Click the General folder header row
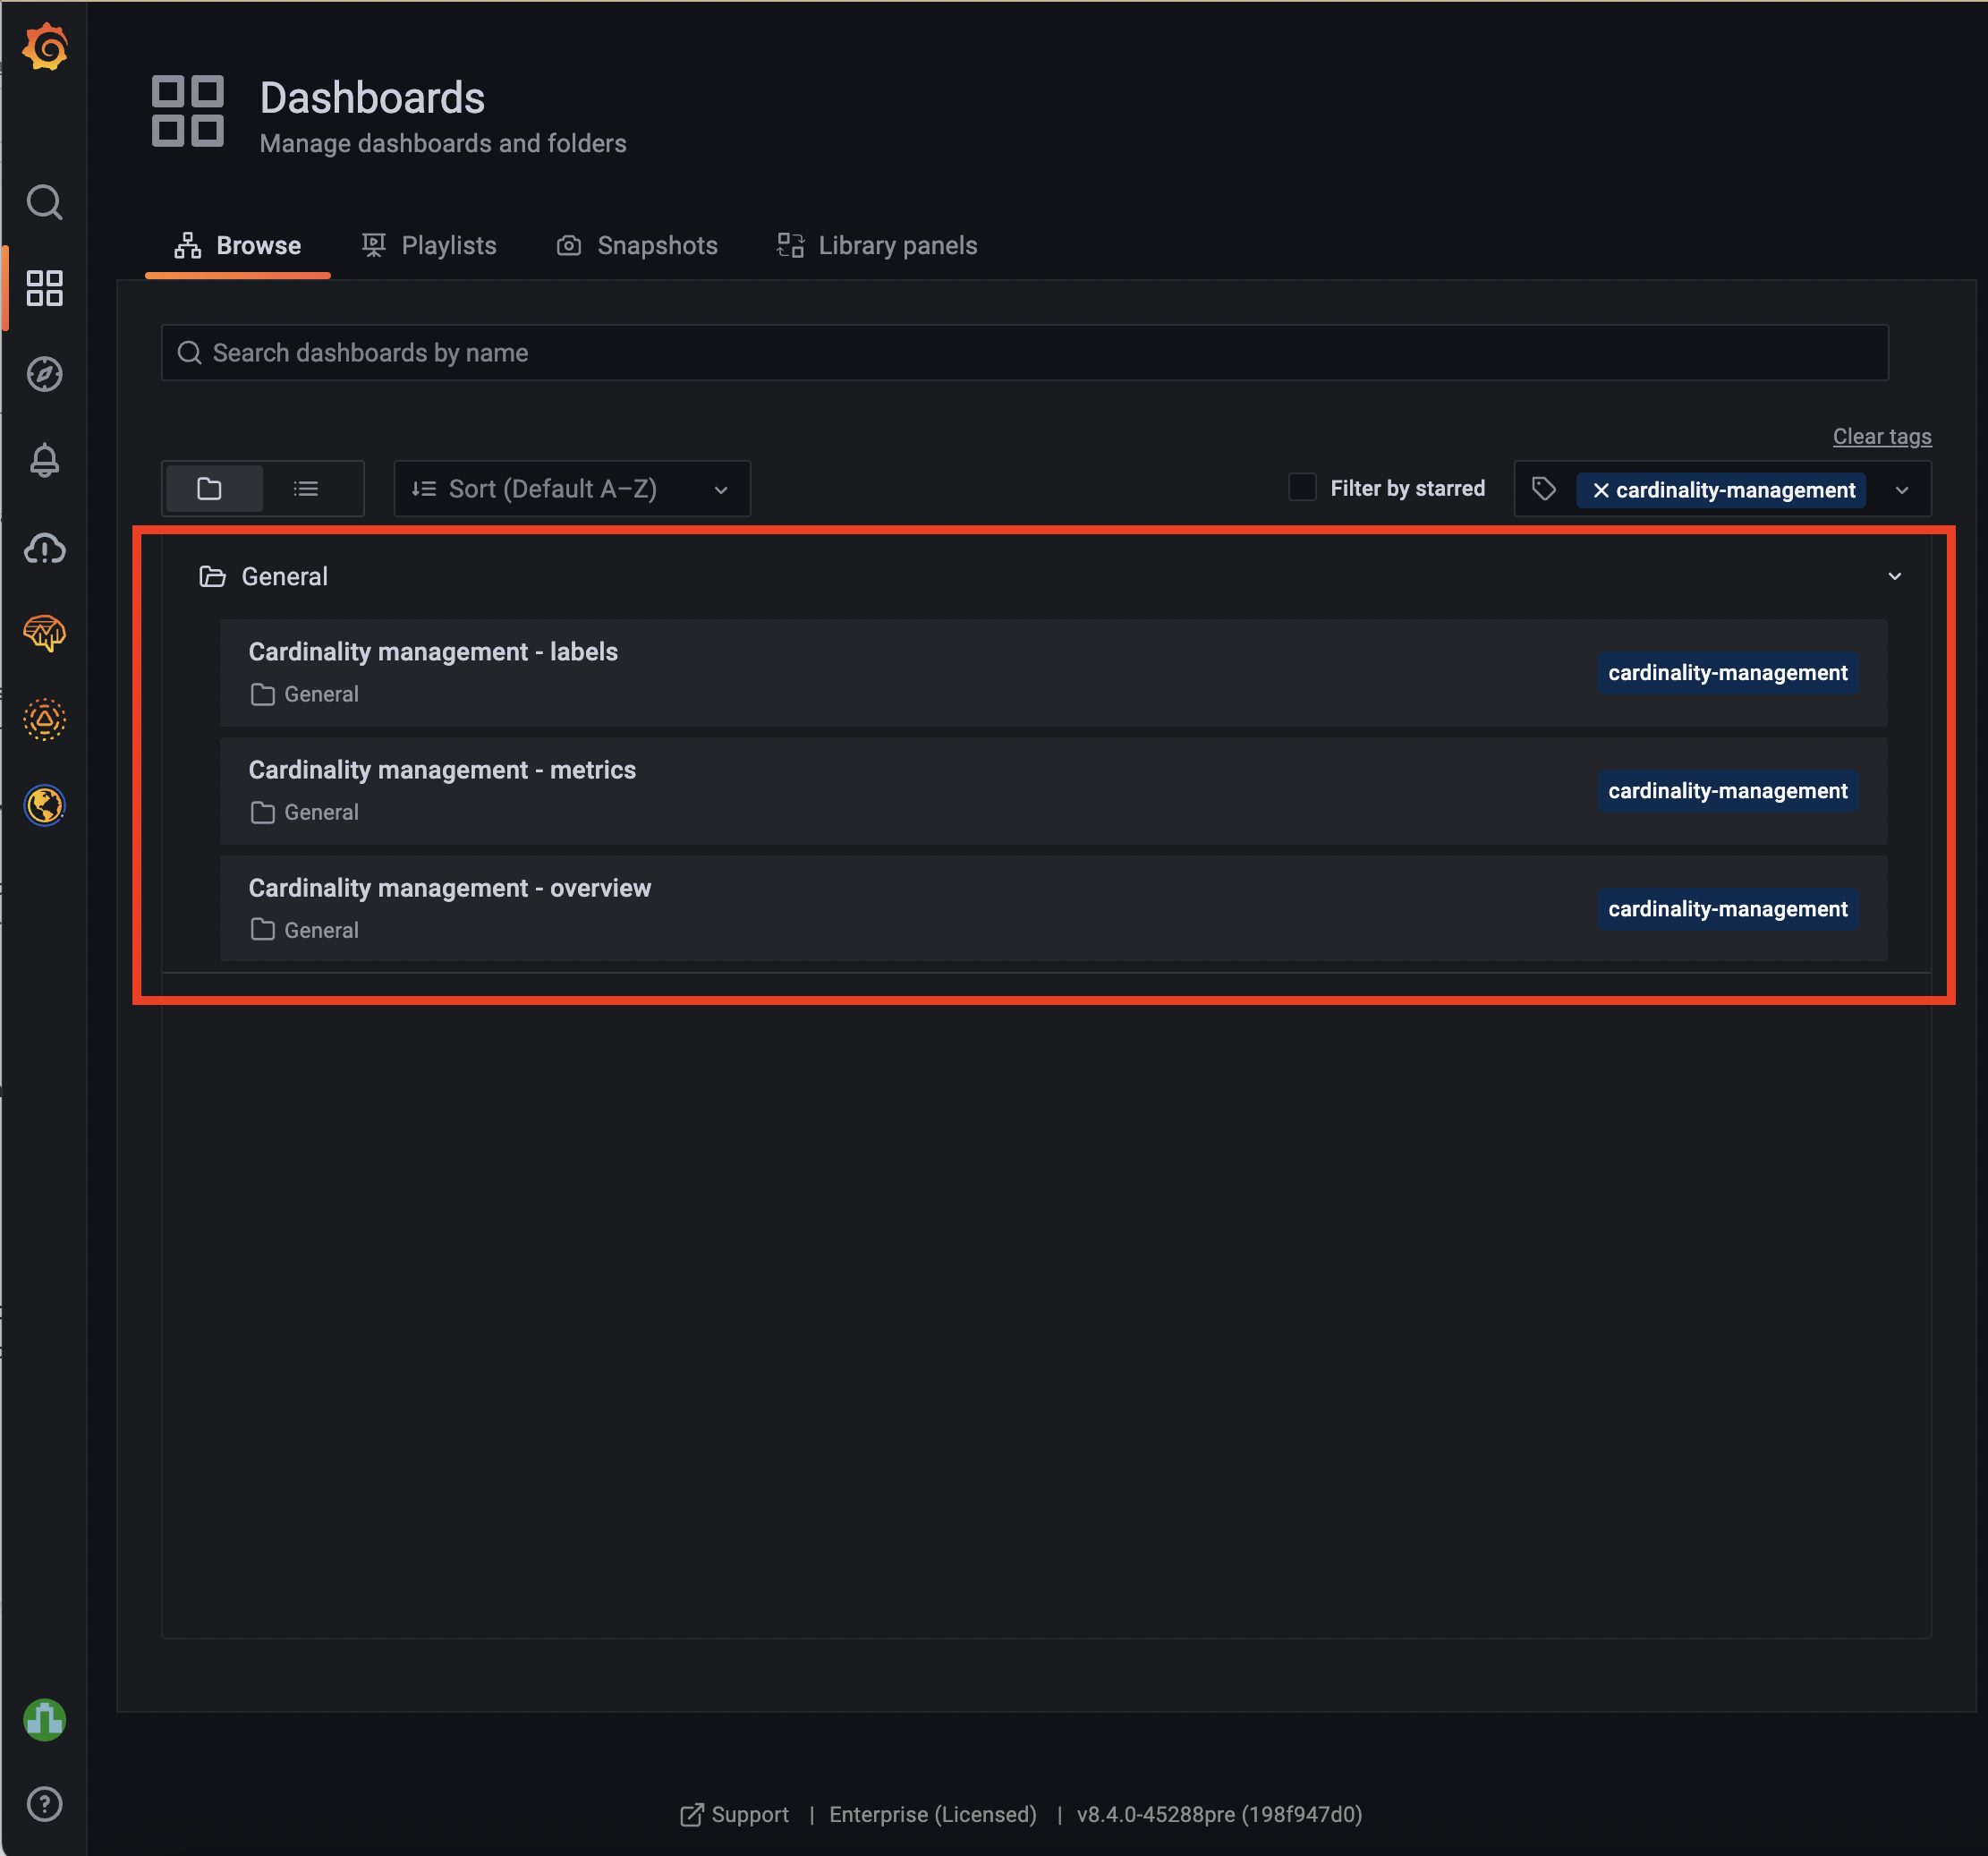1988x1856 pixels. click(1046, 576)
